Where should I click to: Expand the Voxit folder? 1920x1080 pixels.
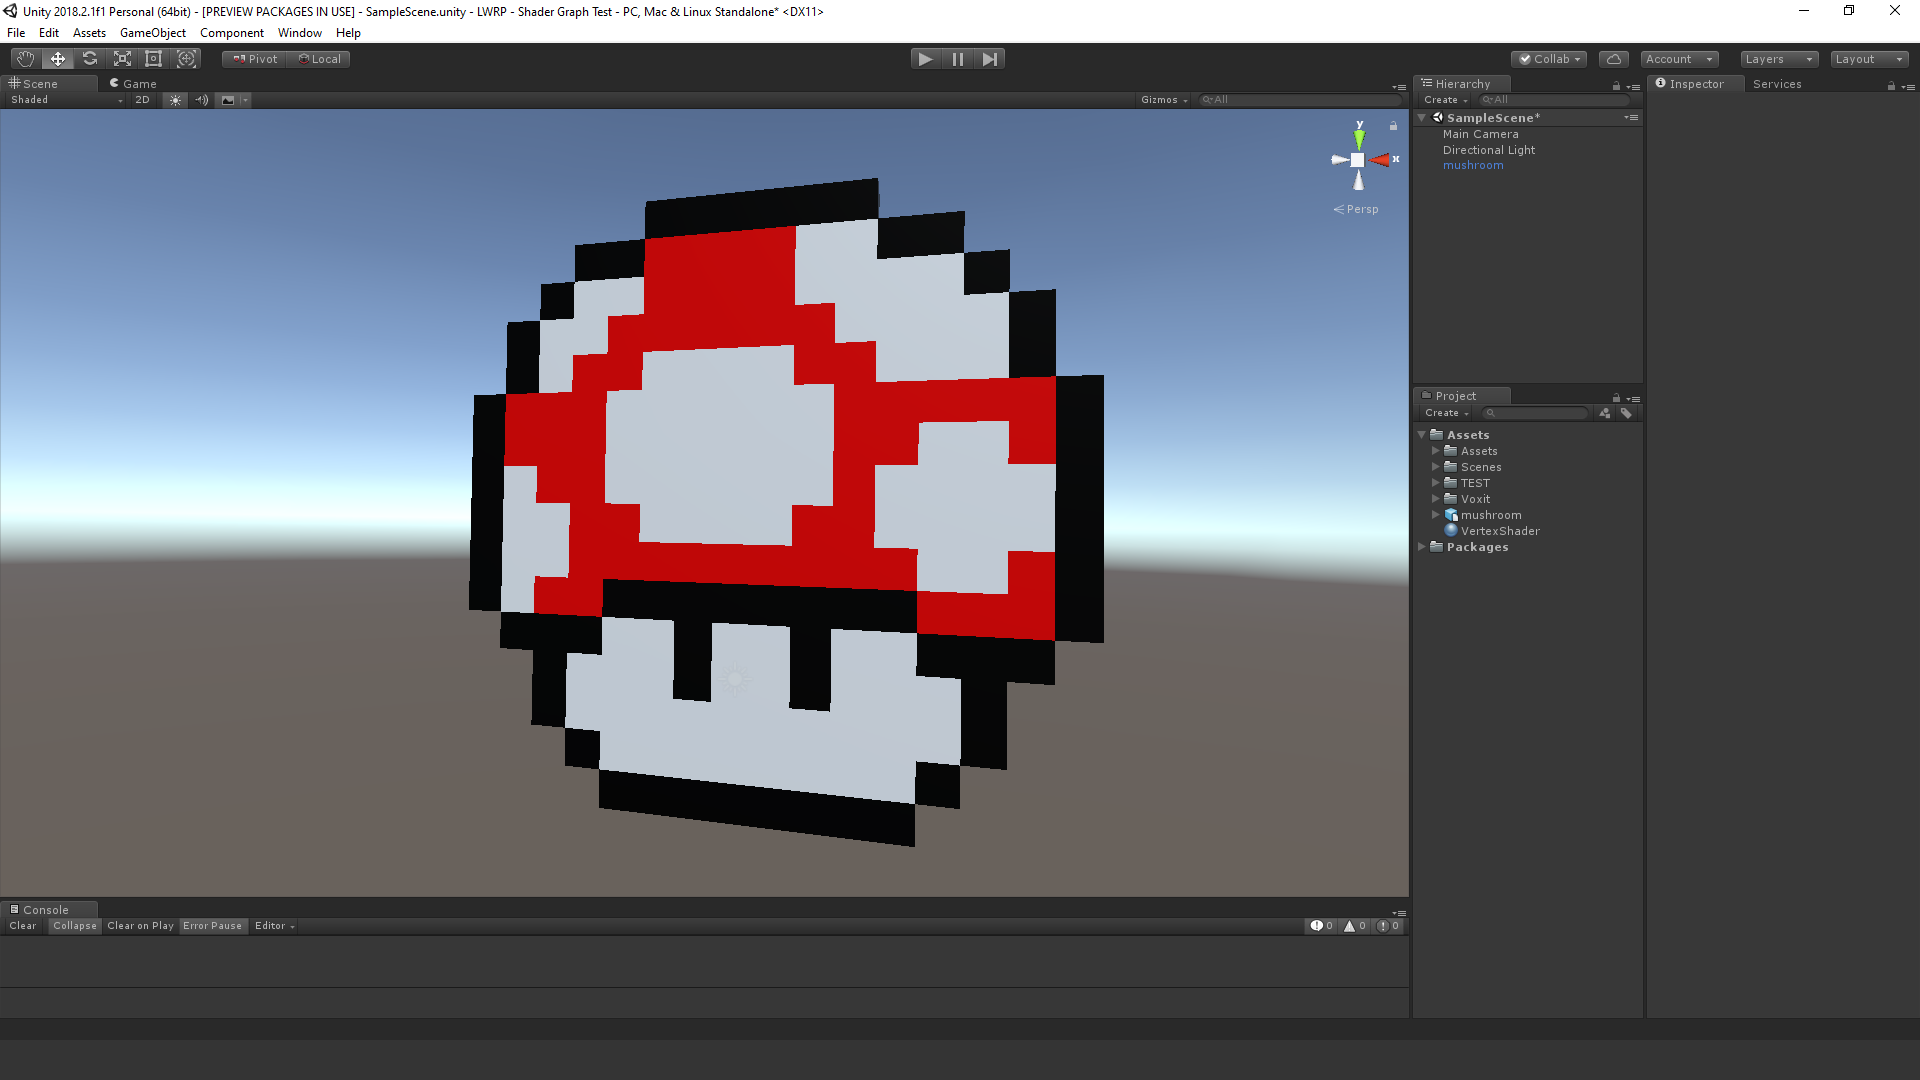point(1436,499)
